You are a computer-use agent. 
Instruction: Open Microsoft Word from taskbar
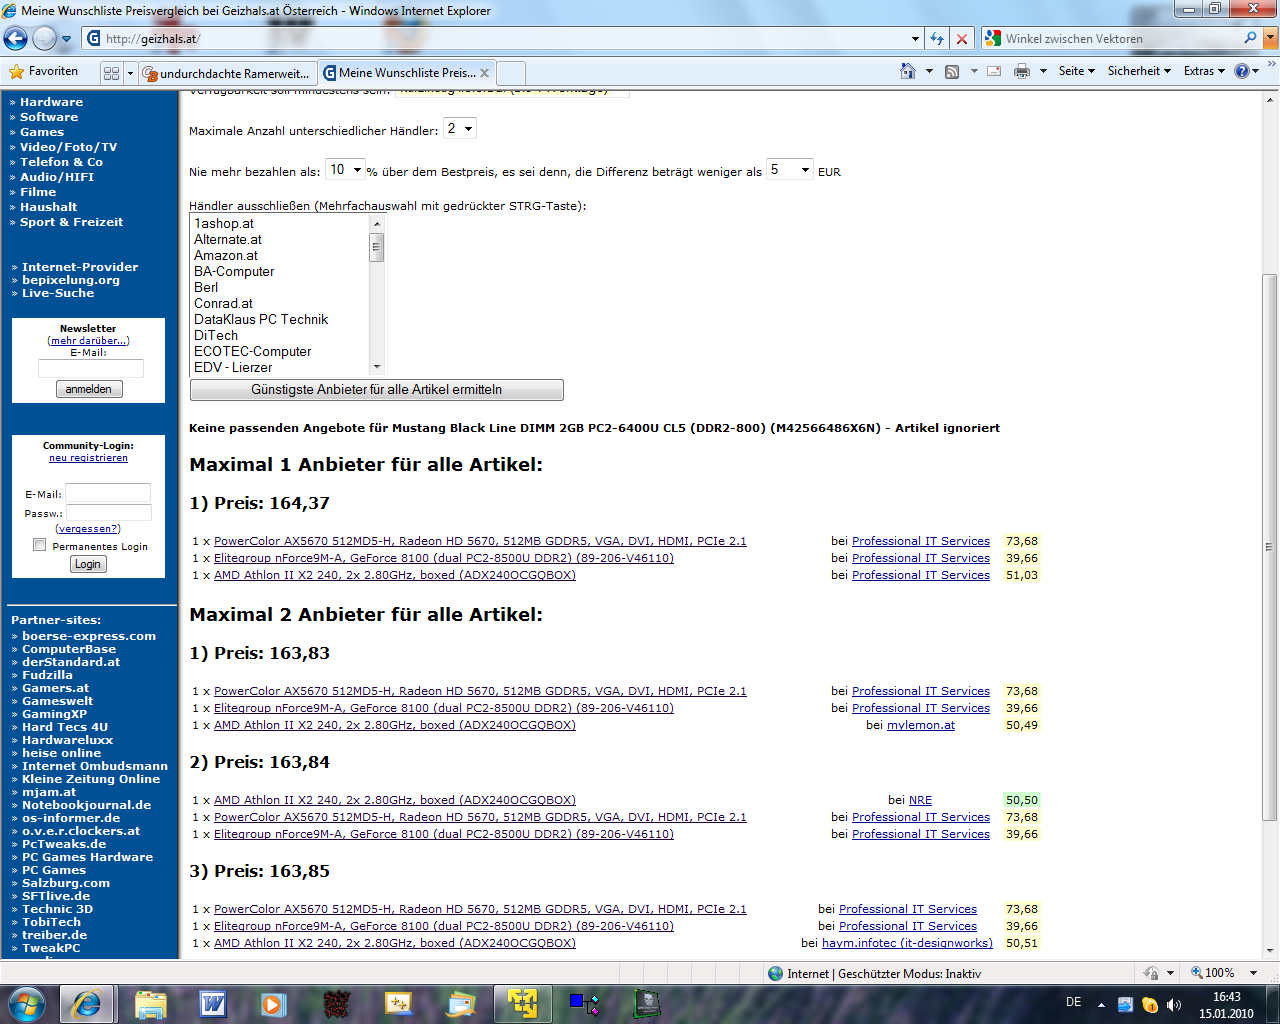pos(213,1003)
